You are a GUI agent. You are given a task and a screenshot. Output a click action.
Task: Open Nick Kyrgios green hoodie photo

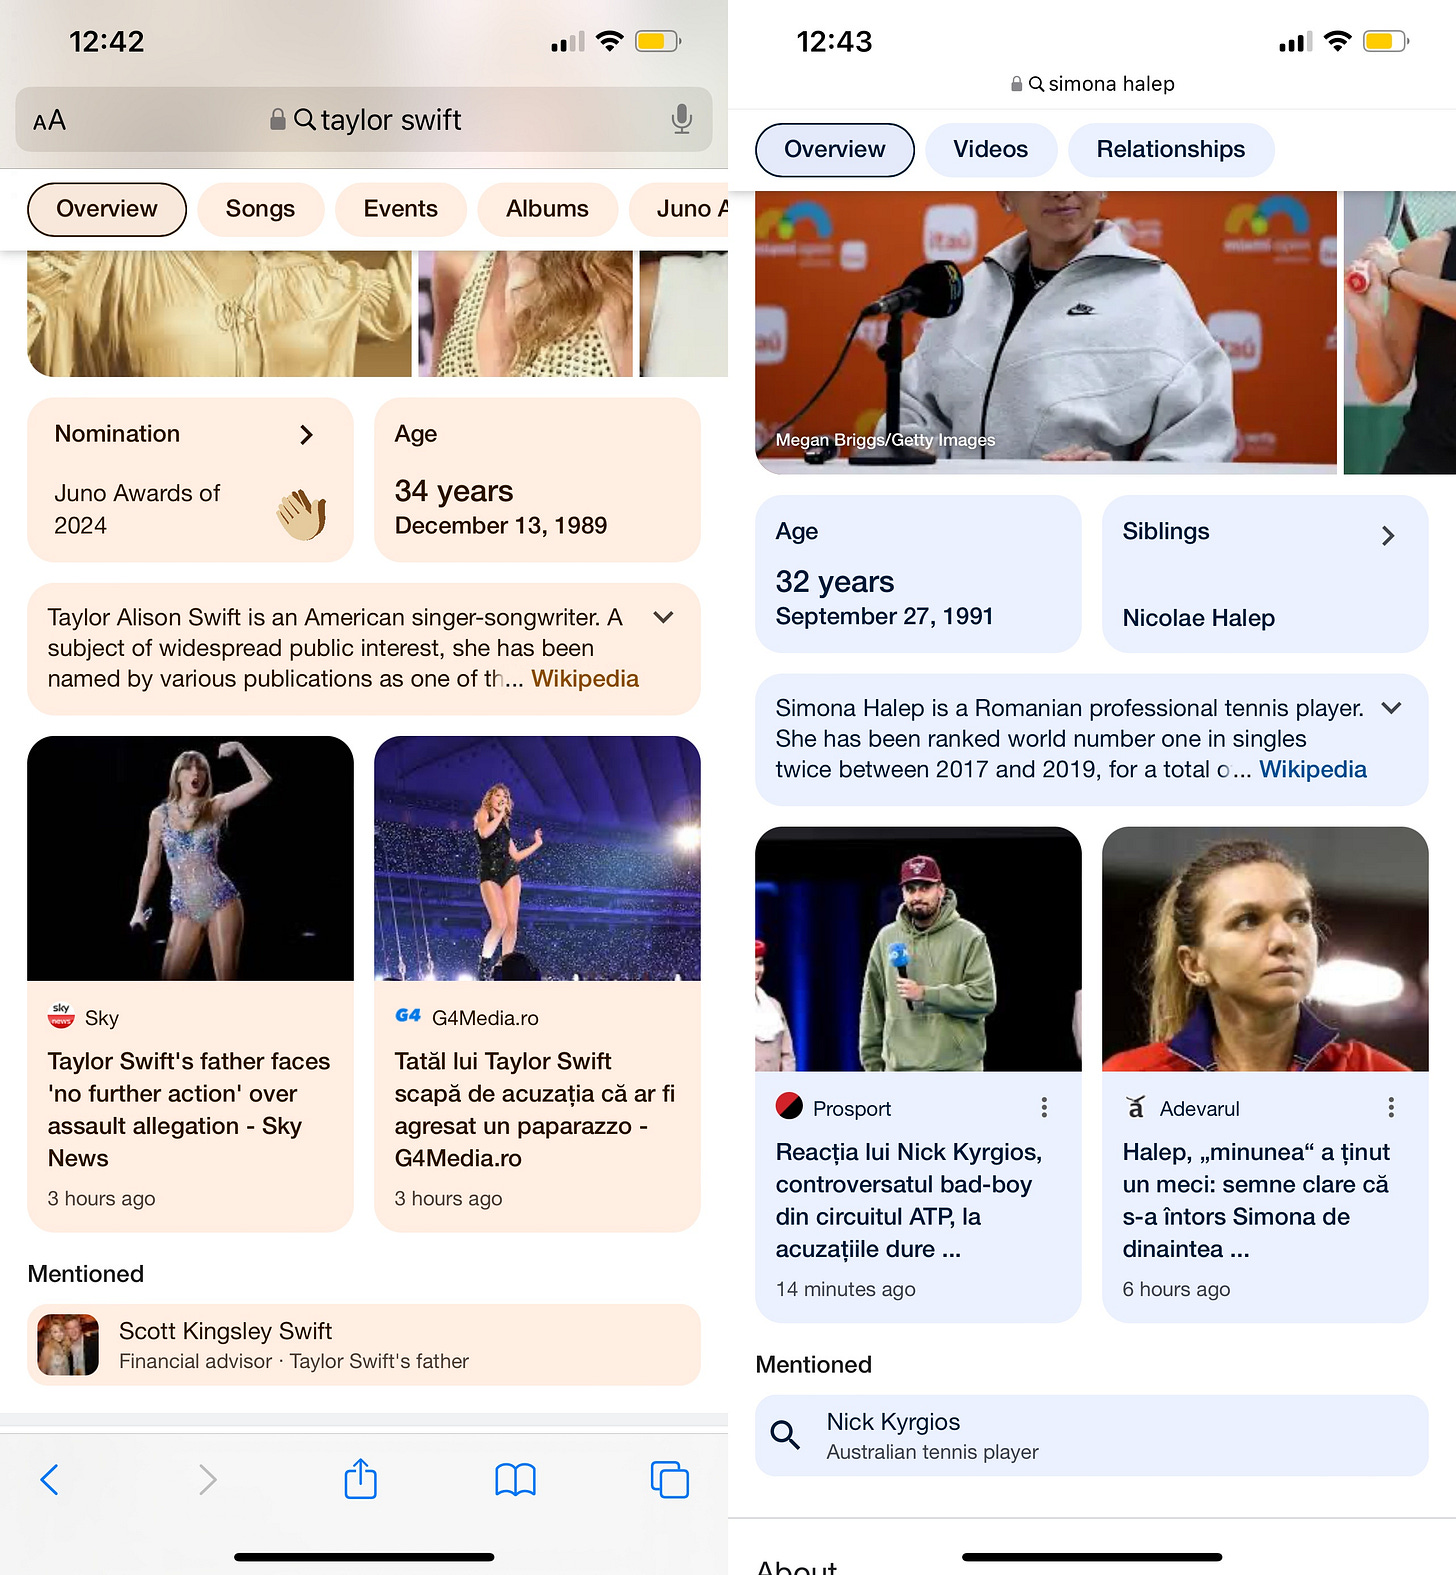[x=918, y=949]
